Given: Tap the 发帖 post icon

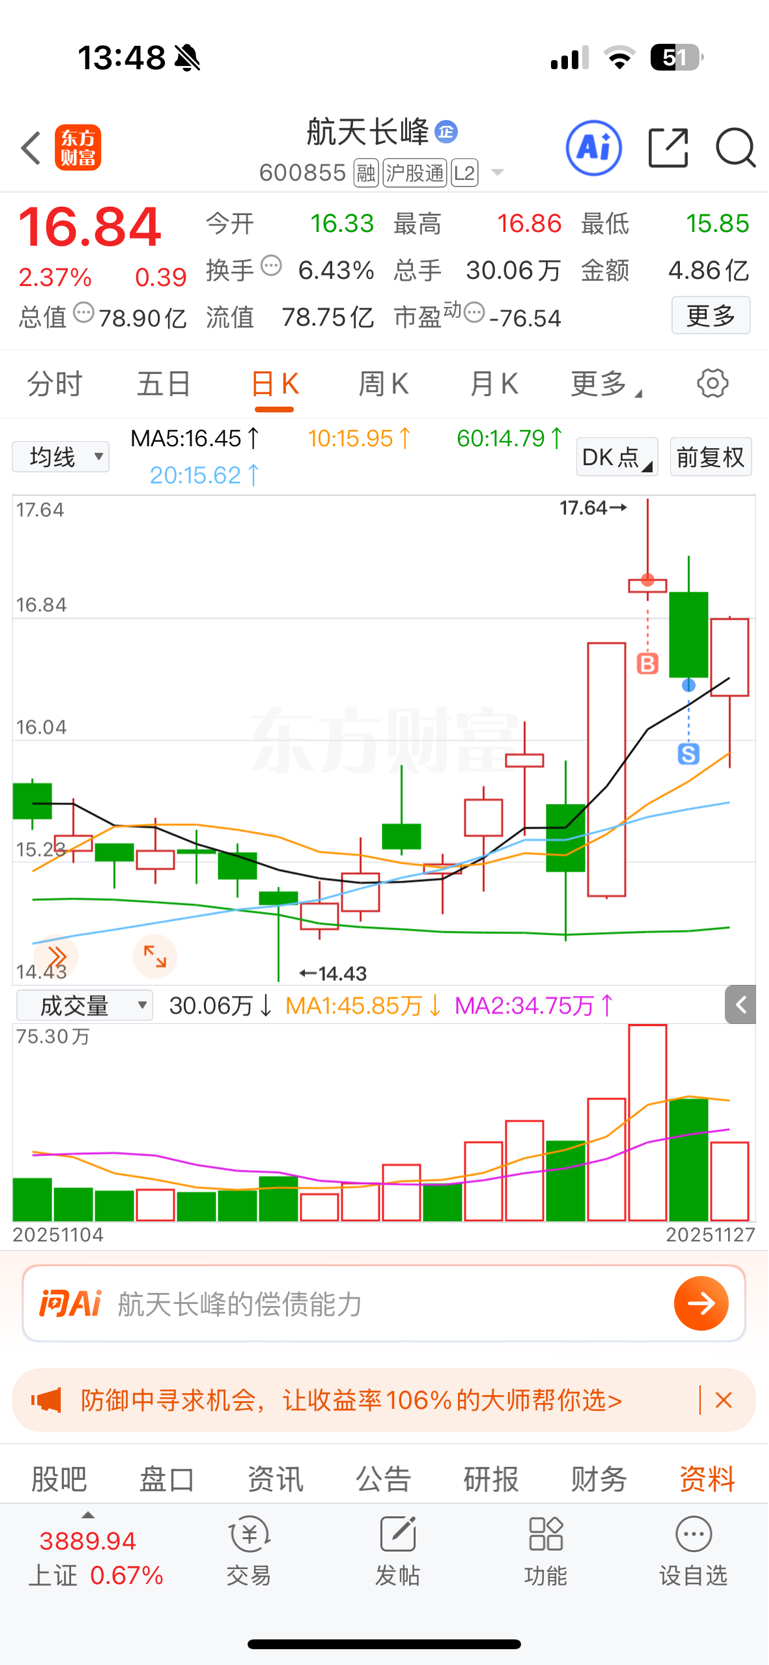Looking at the screenshot, I should (x=397, y=1551).
